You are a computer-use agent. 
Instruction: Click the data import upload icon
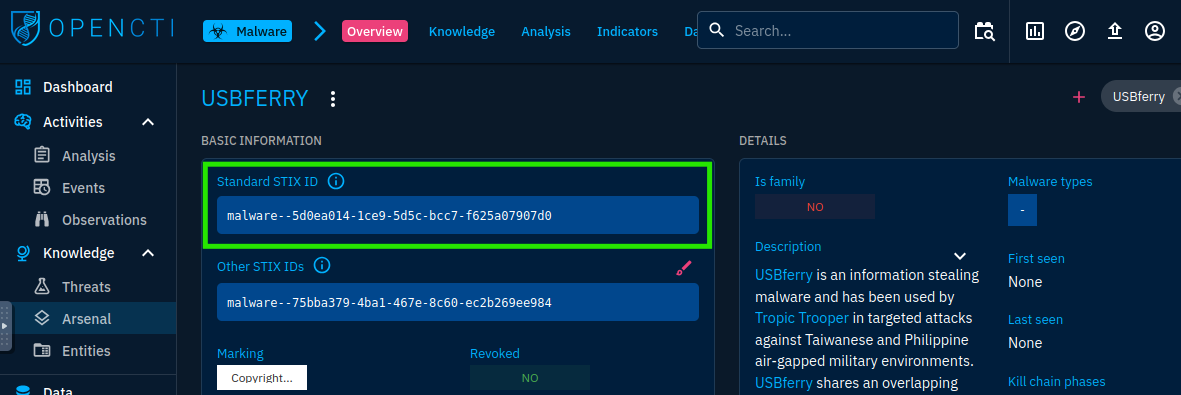coord(1115,31)
